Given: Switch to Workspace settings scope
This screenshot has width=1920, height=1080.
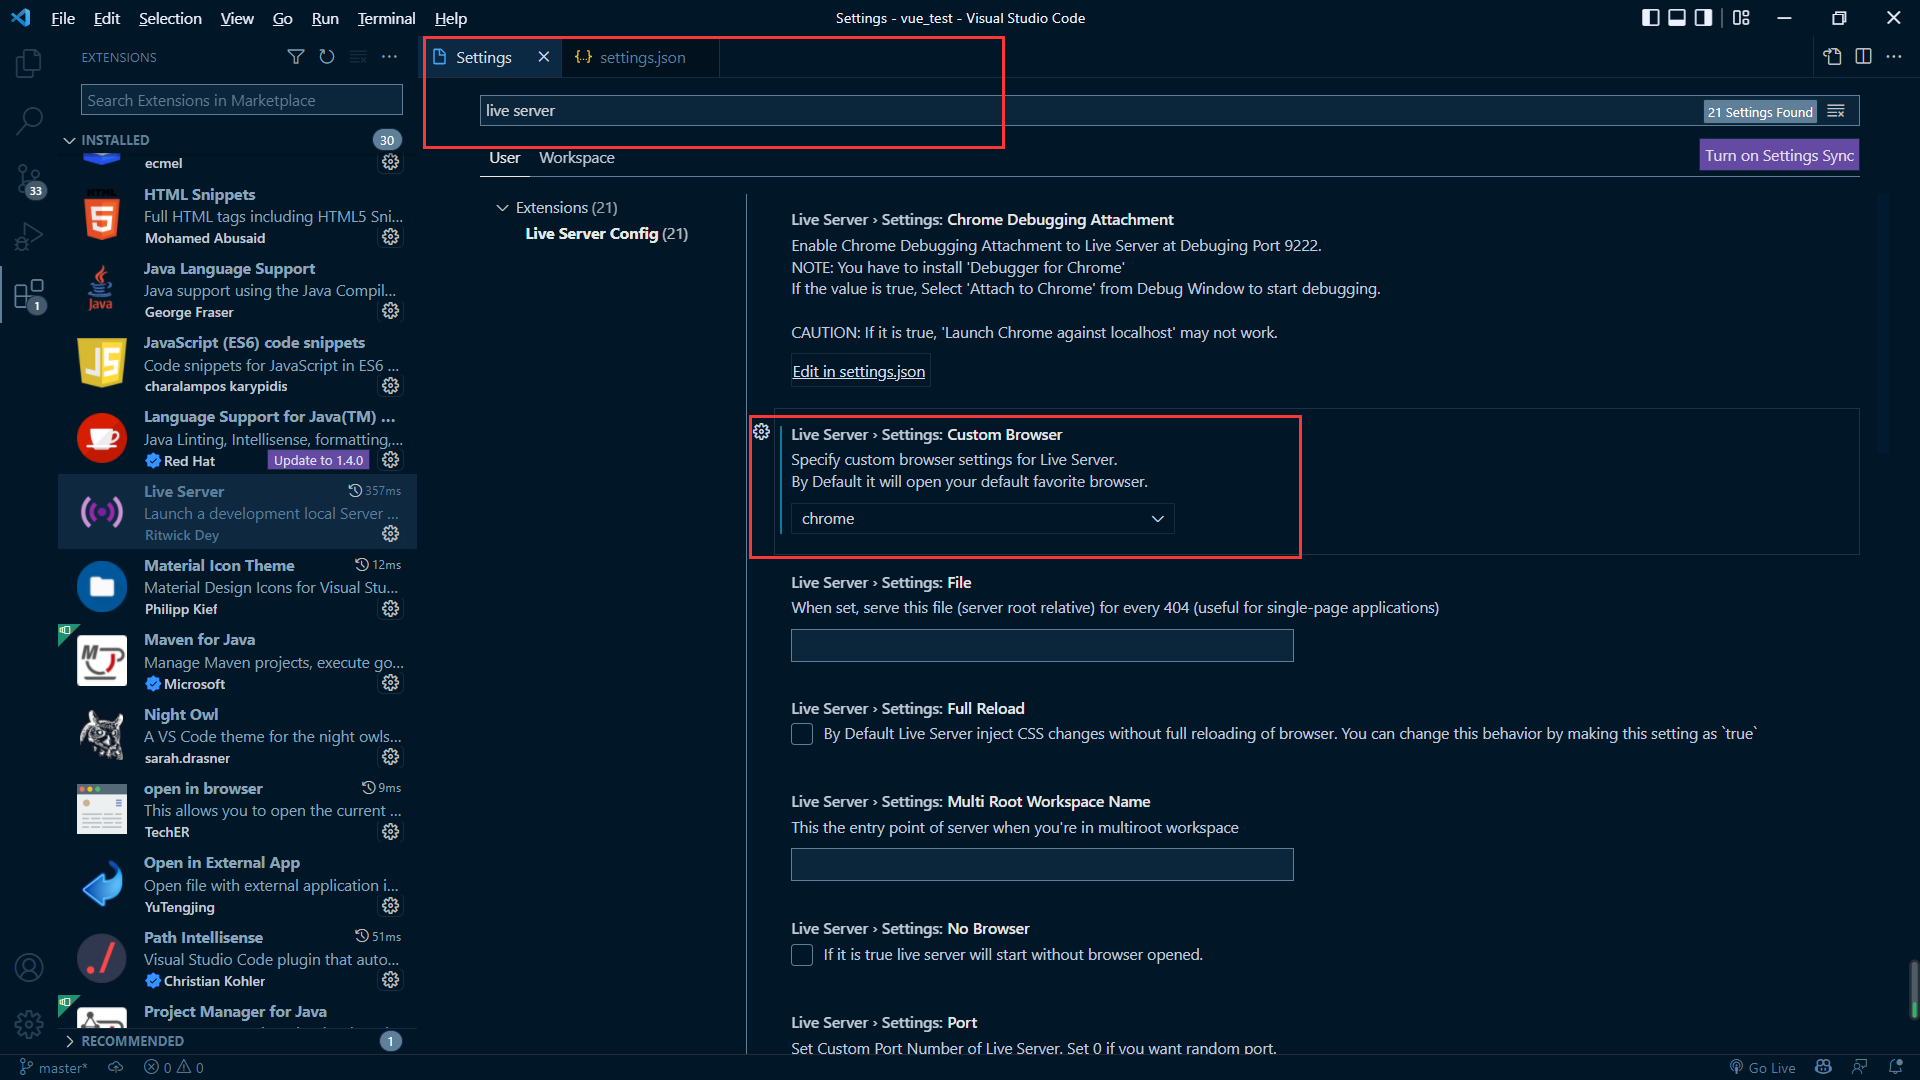Looking at the screenshot, I should pos(576,158).
